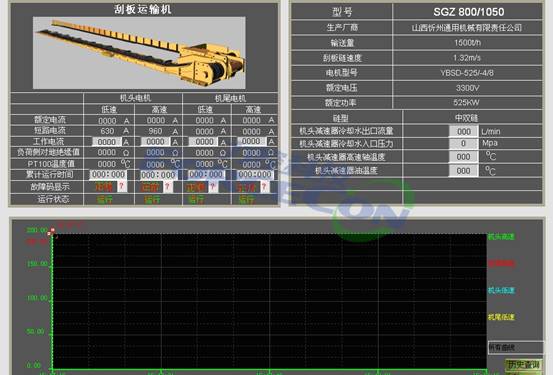Click the head motor low-speed 运行 status indicator
This screenshot has width=553, height=375.
pyautogui.click(x=105, y=200)
